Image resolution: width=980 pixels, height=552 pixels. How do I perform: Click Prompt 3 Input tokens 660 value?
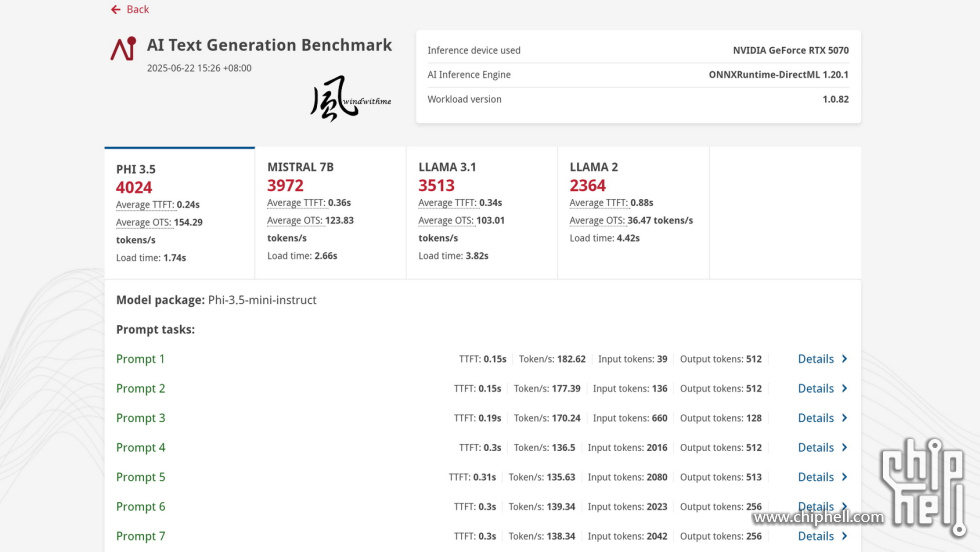coord(659,418)
